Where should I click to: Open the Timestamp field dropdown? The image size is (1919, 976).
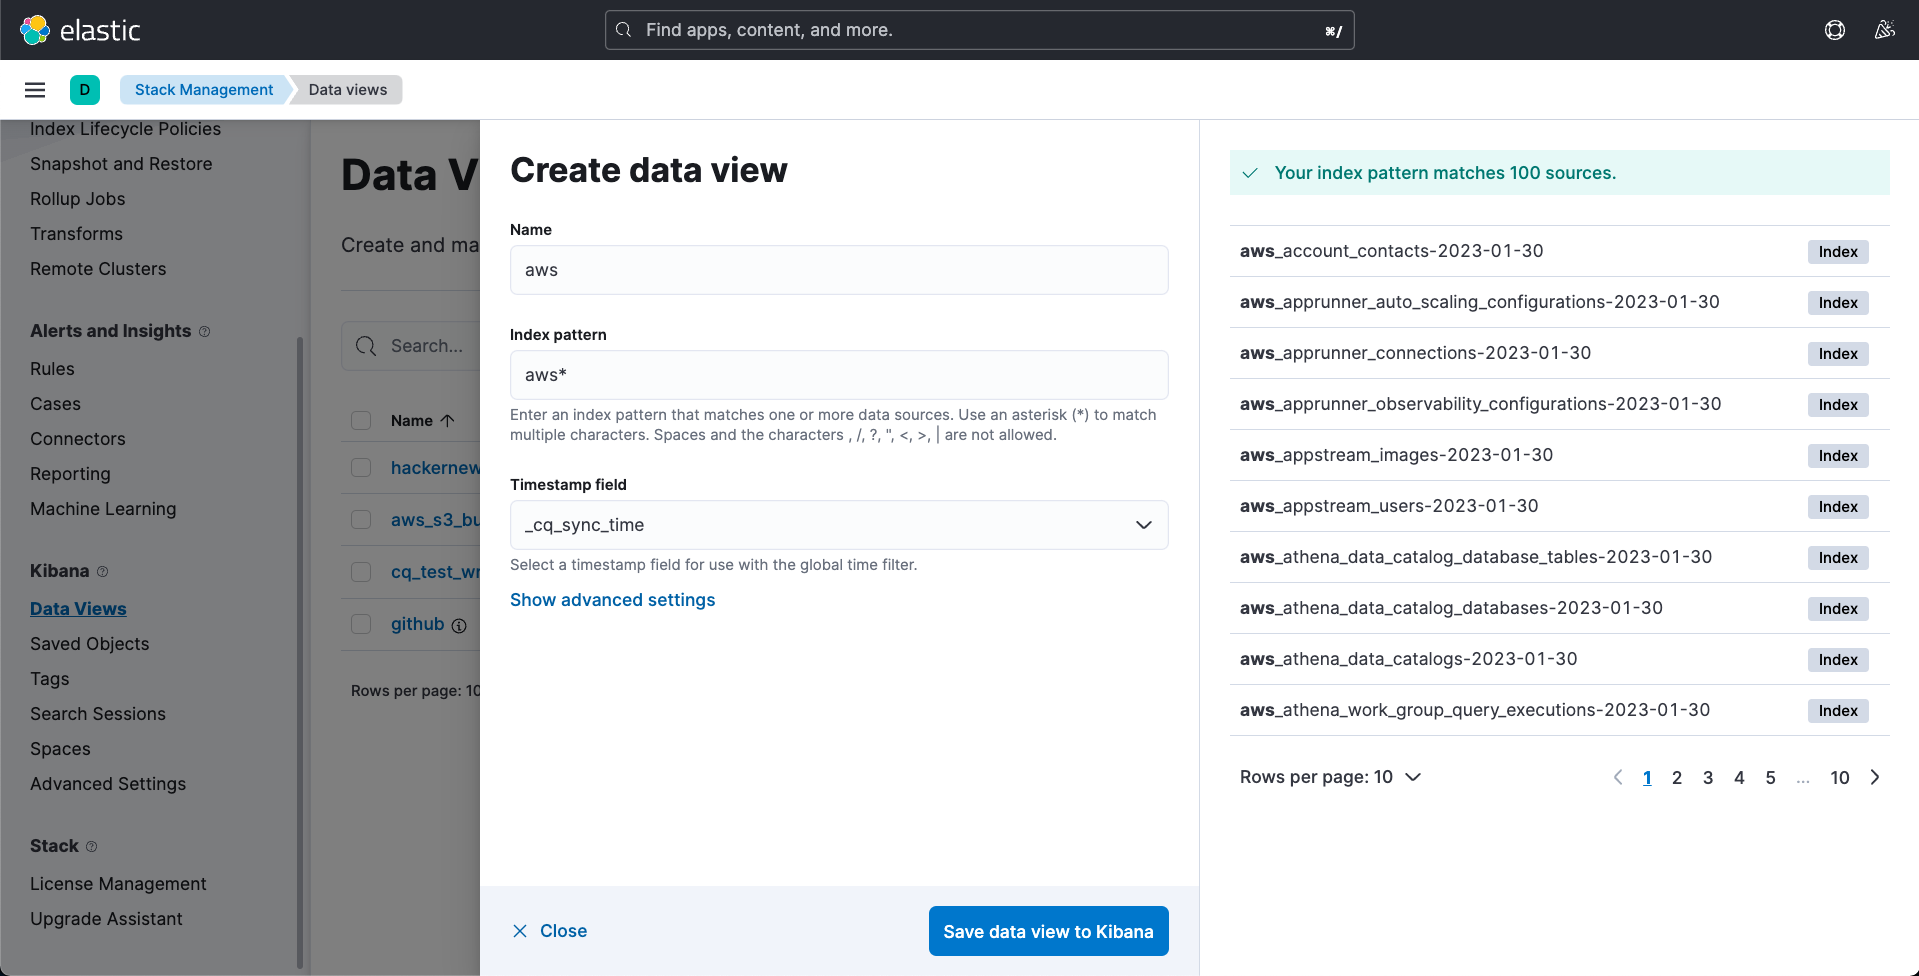click(x=839, y=525)
